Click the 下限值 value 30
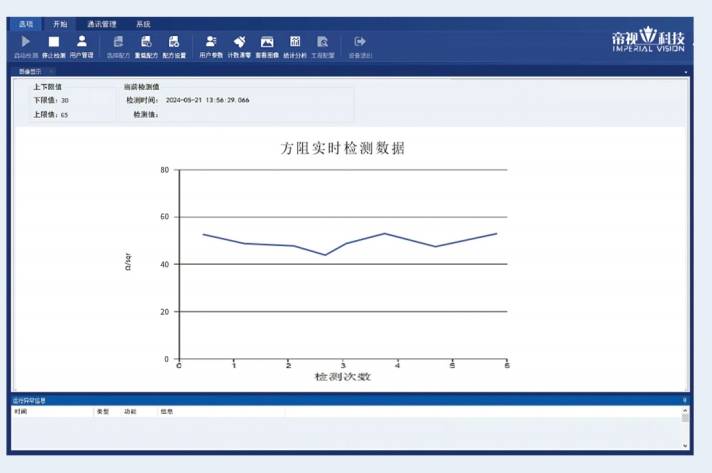Viewport: 712px width, 473px height. click(65, 100)
